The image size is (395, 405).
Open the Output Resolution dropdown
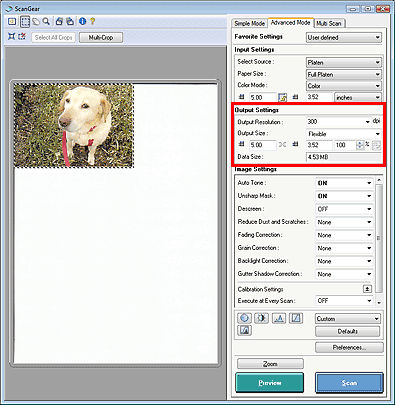(338, 122)
